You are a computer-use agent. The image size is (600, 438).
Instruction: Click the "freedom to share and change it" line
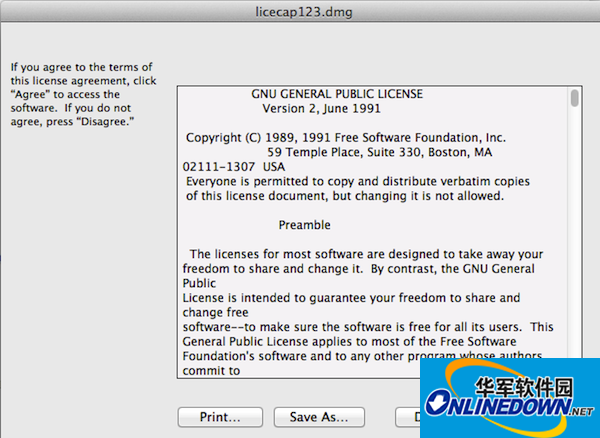(x=359, y=269)
